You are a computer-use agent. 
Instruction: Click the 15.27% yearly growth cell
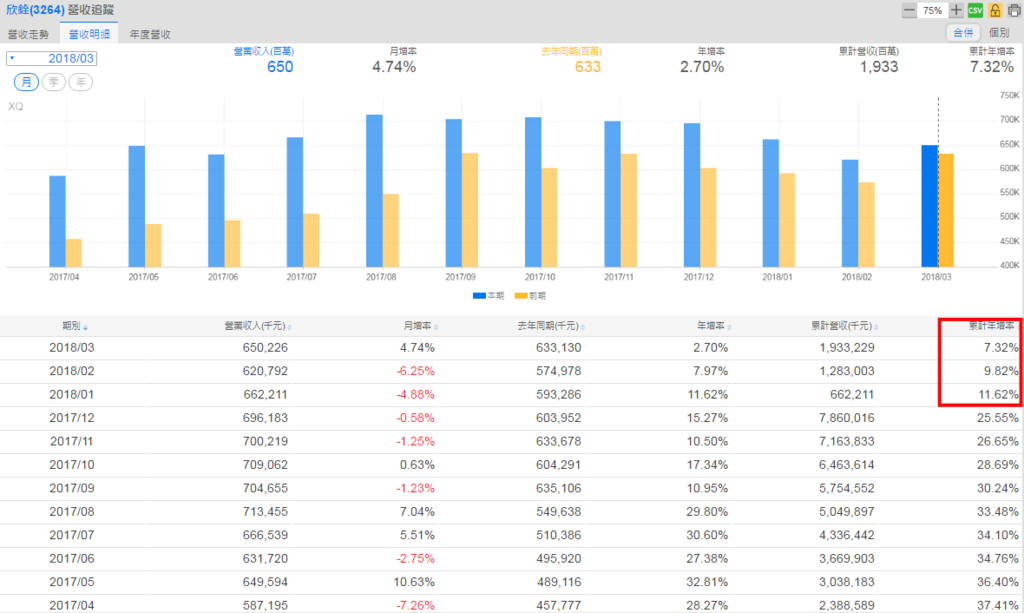[x=707, y=418]
